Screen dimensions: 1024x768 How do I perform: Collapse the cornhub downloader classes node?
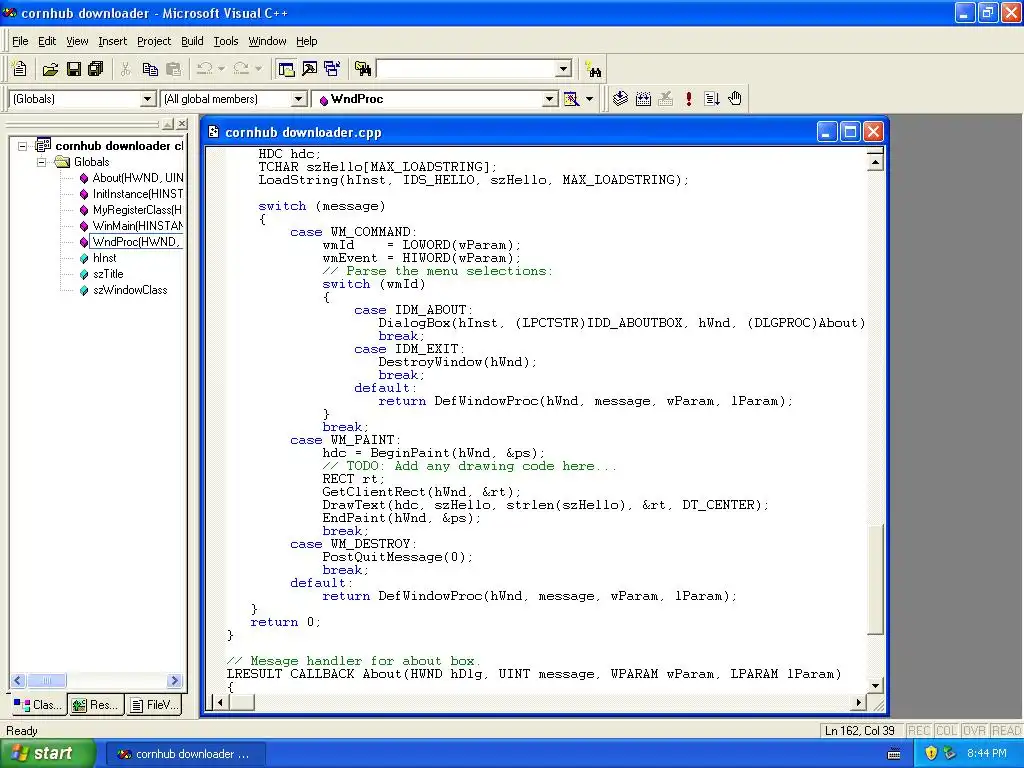pyautogui.click(x=23, y=146)
